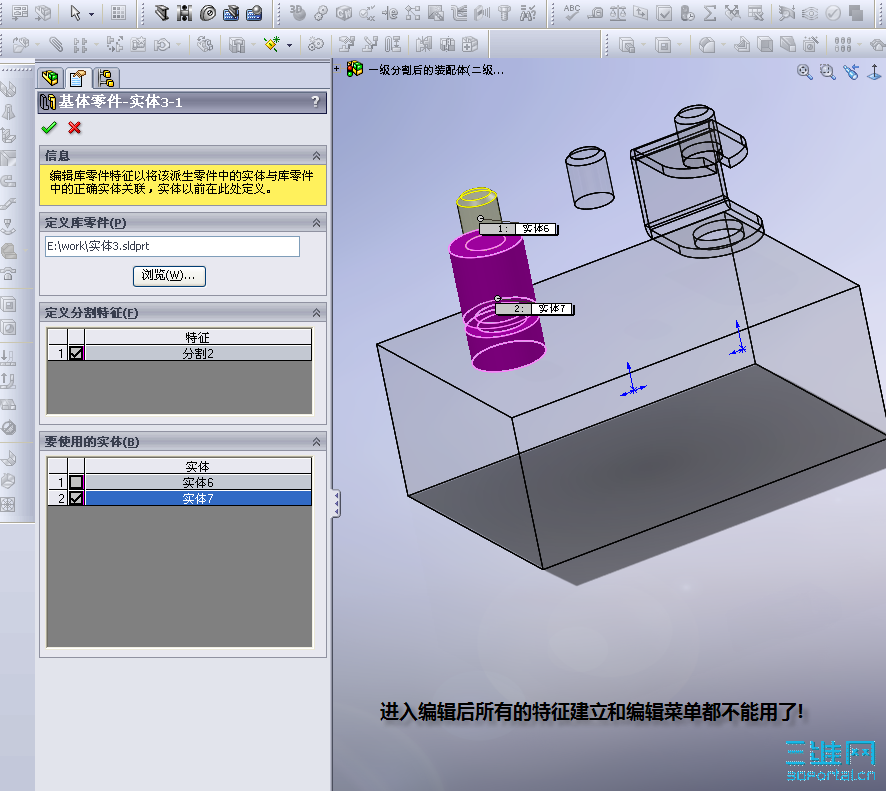Click the splitter handle beside the panel
The width and height of the screenshot is (886, 791).
pyautogui.click(x=336, y=504)
